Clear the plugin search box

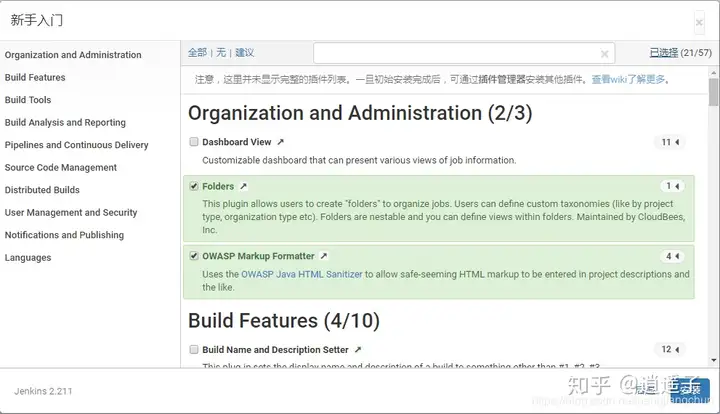[x=605, y=54]
